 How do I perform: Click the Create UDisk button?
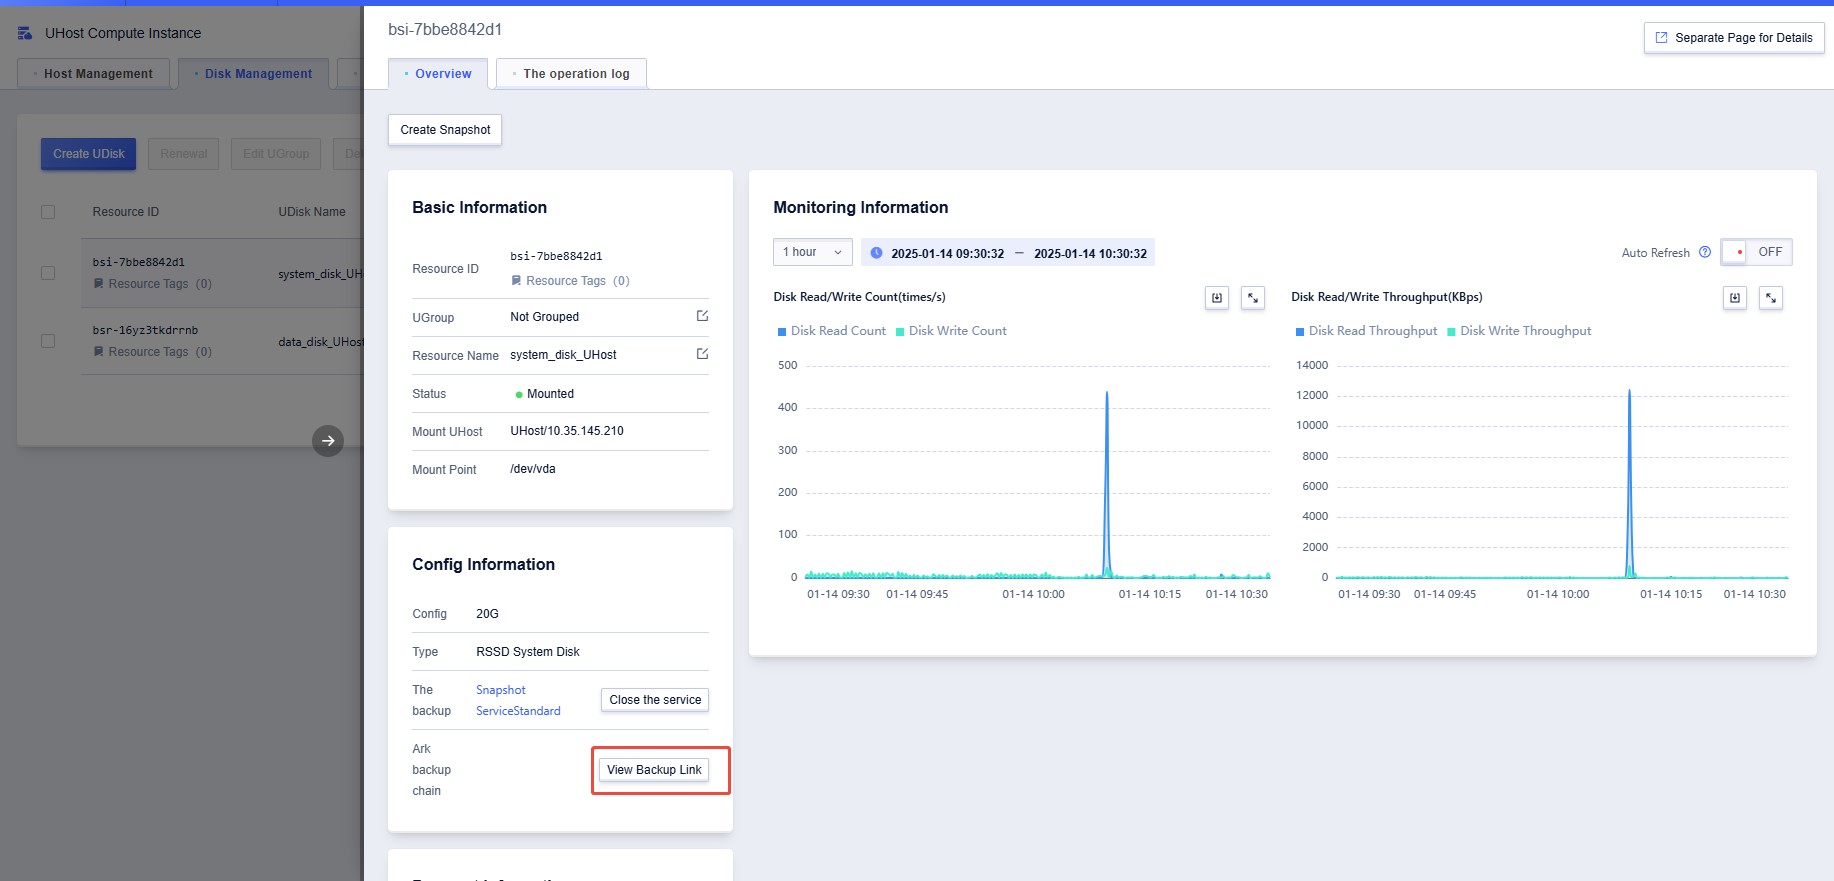89,154
